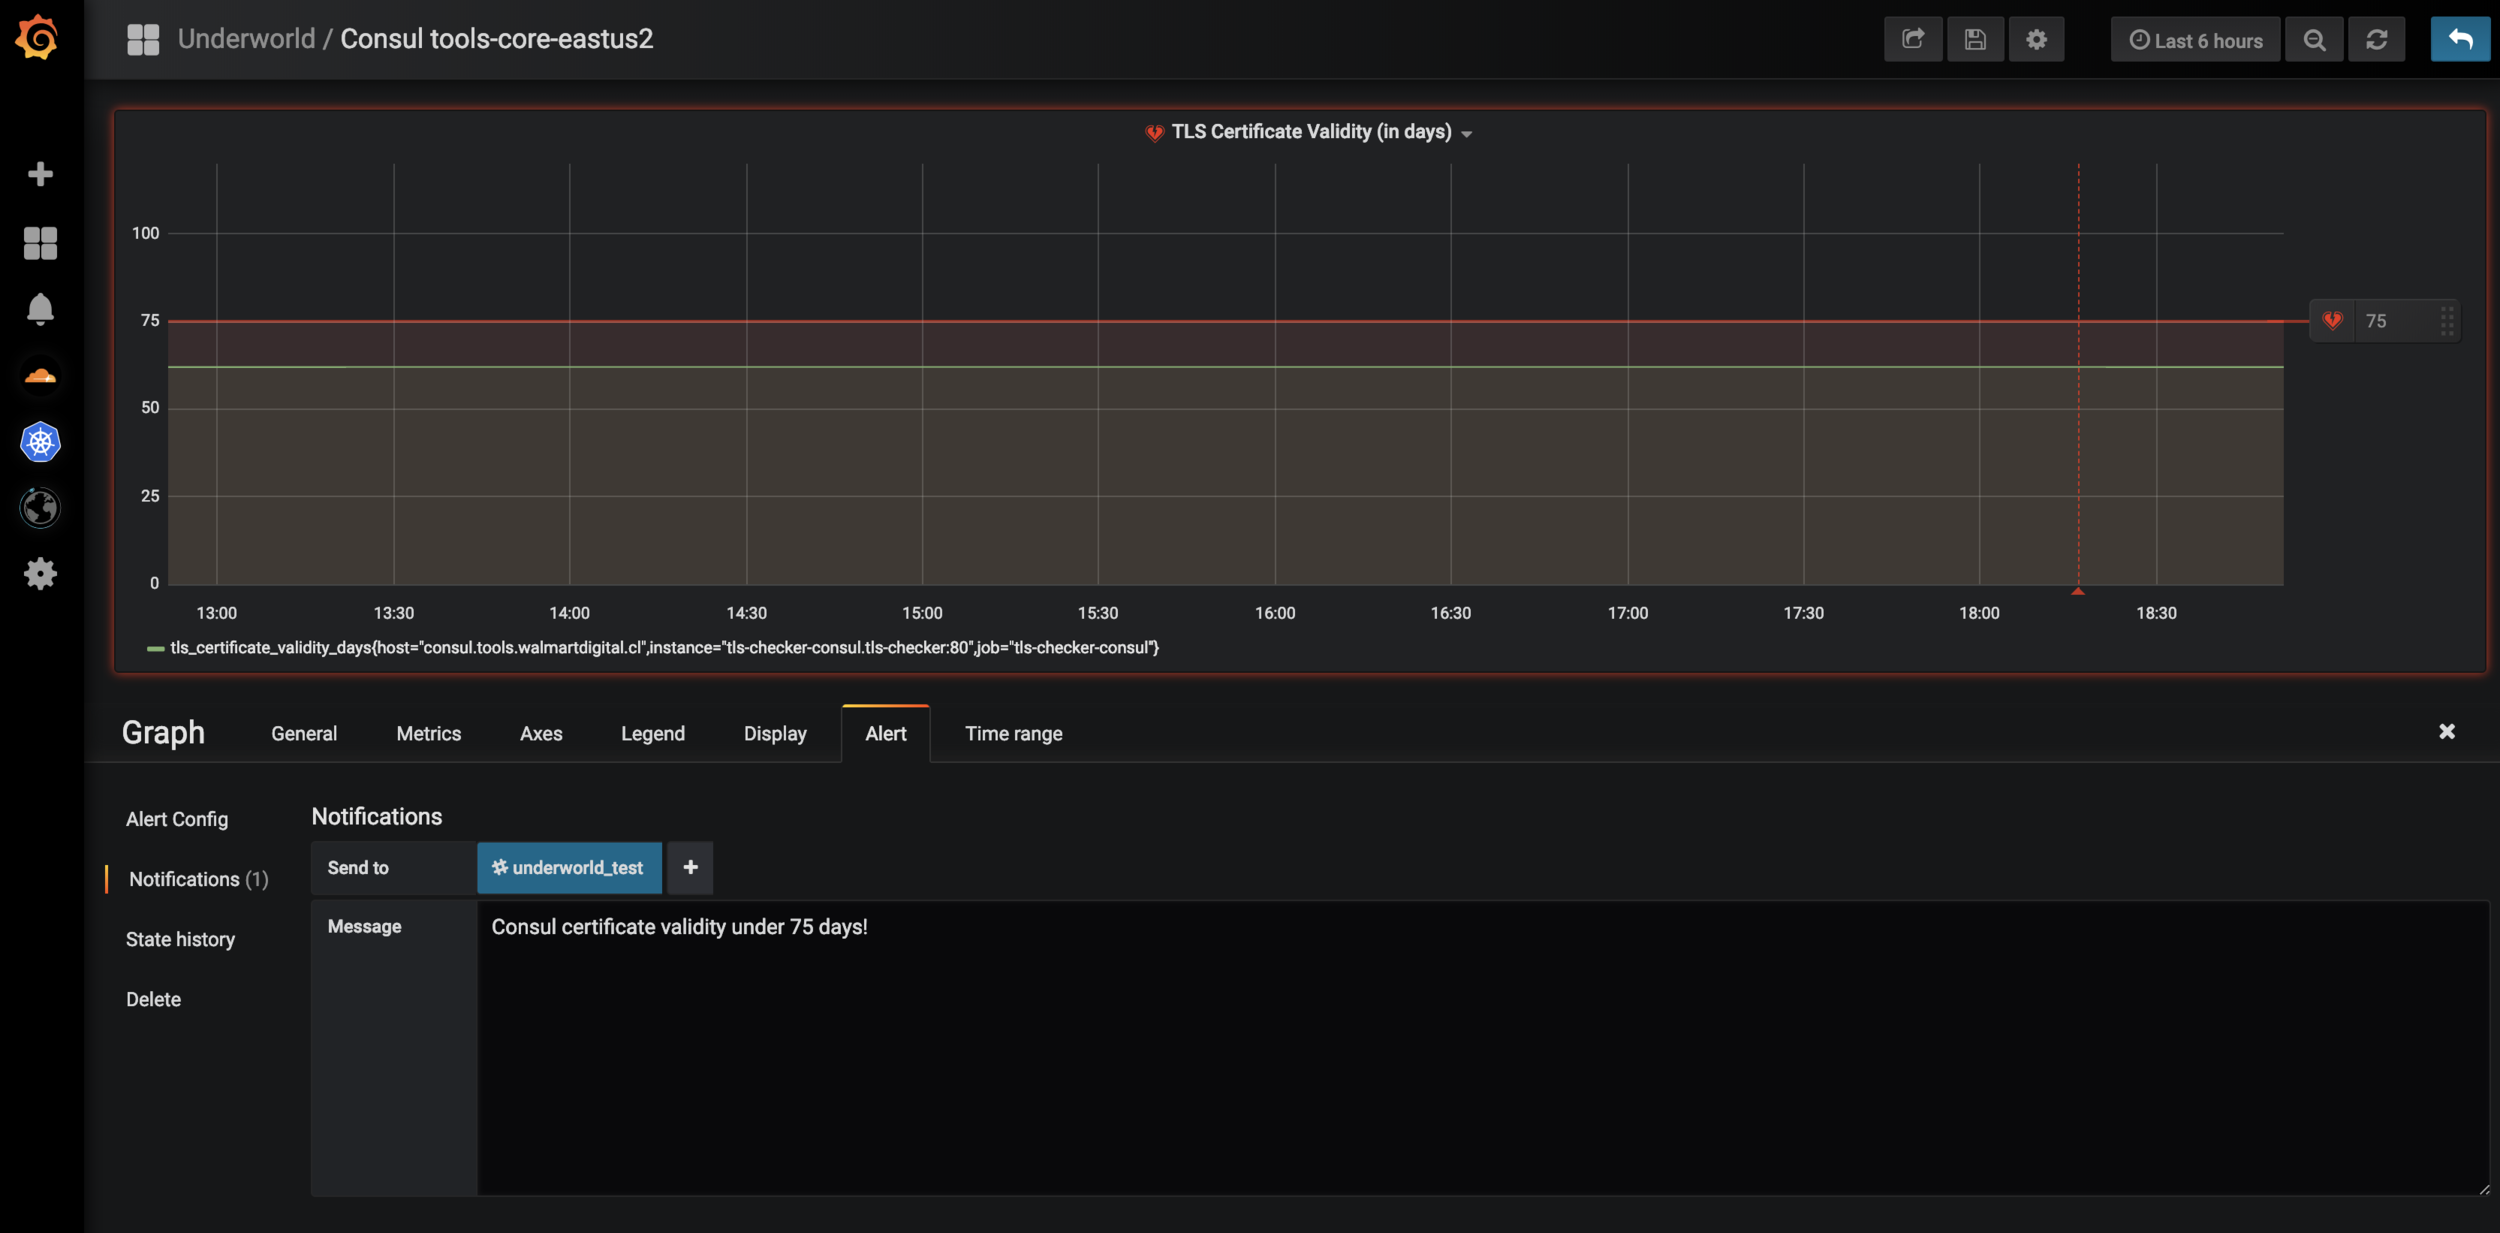The image size is (2500, 1233).
Task: Switch to the Metrics tab
Action: 428,734
